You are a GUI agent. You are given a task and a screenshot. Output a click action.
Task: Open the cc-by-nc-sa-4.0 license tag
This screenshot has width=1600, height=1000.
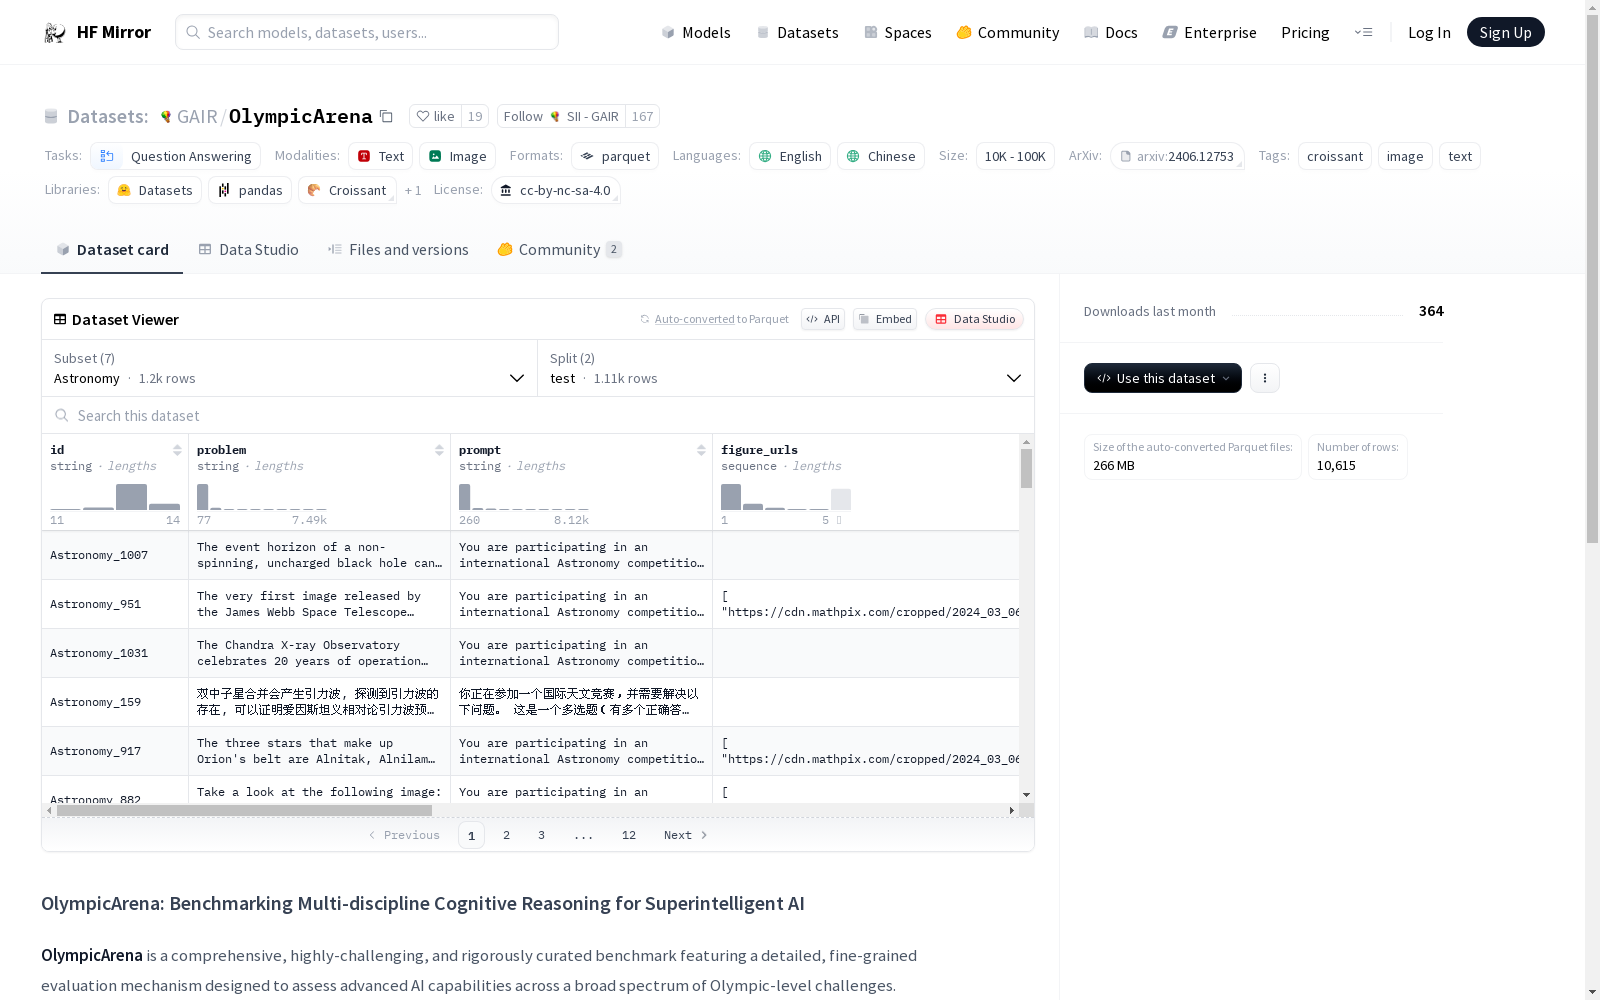coord(556,190)
